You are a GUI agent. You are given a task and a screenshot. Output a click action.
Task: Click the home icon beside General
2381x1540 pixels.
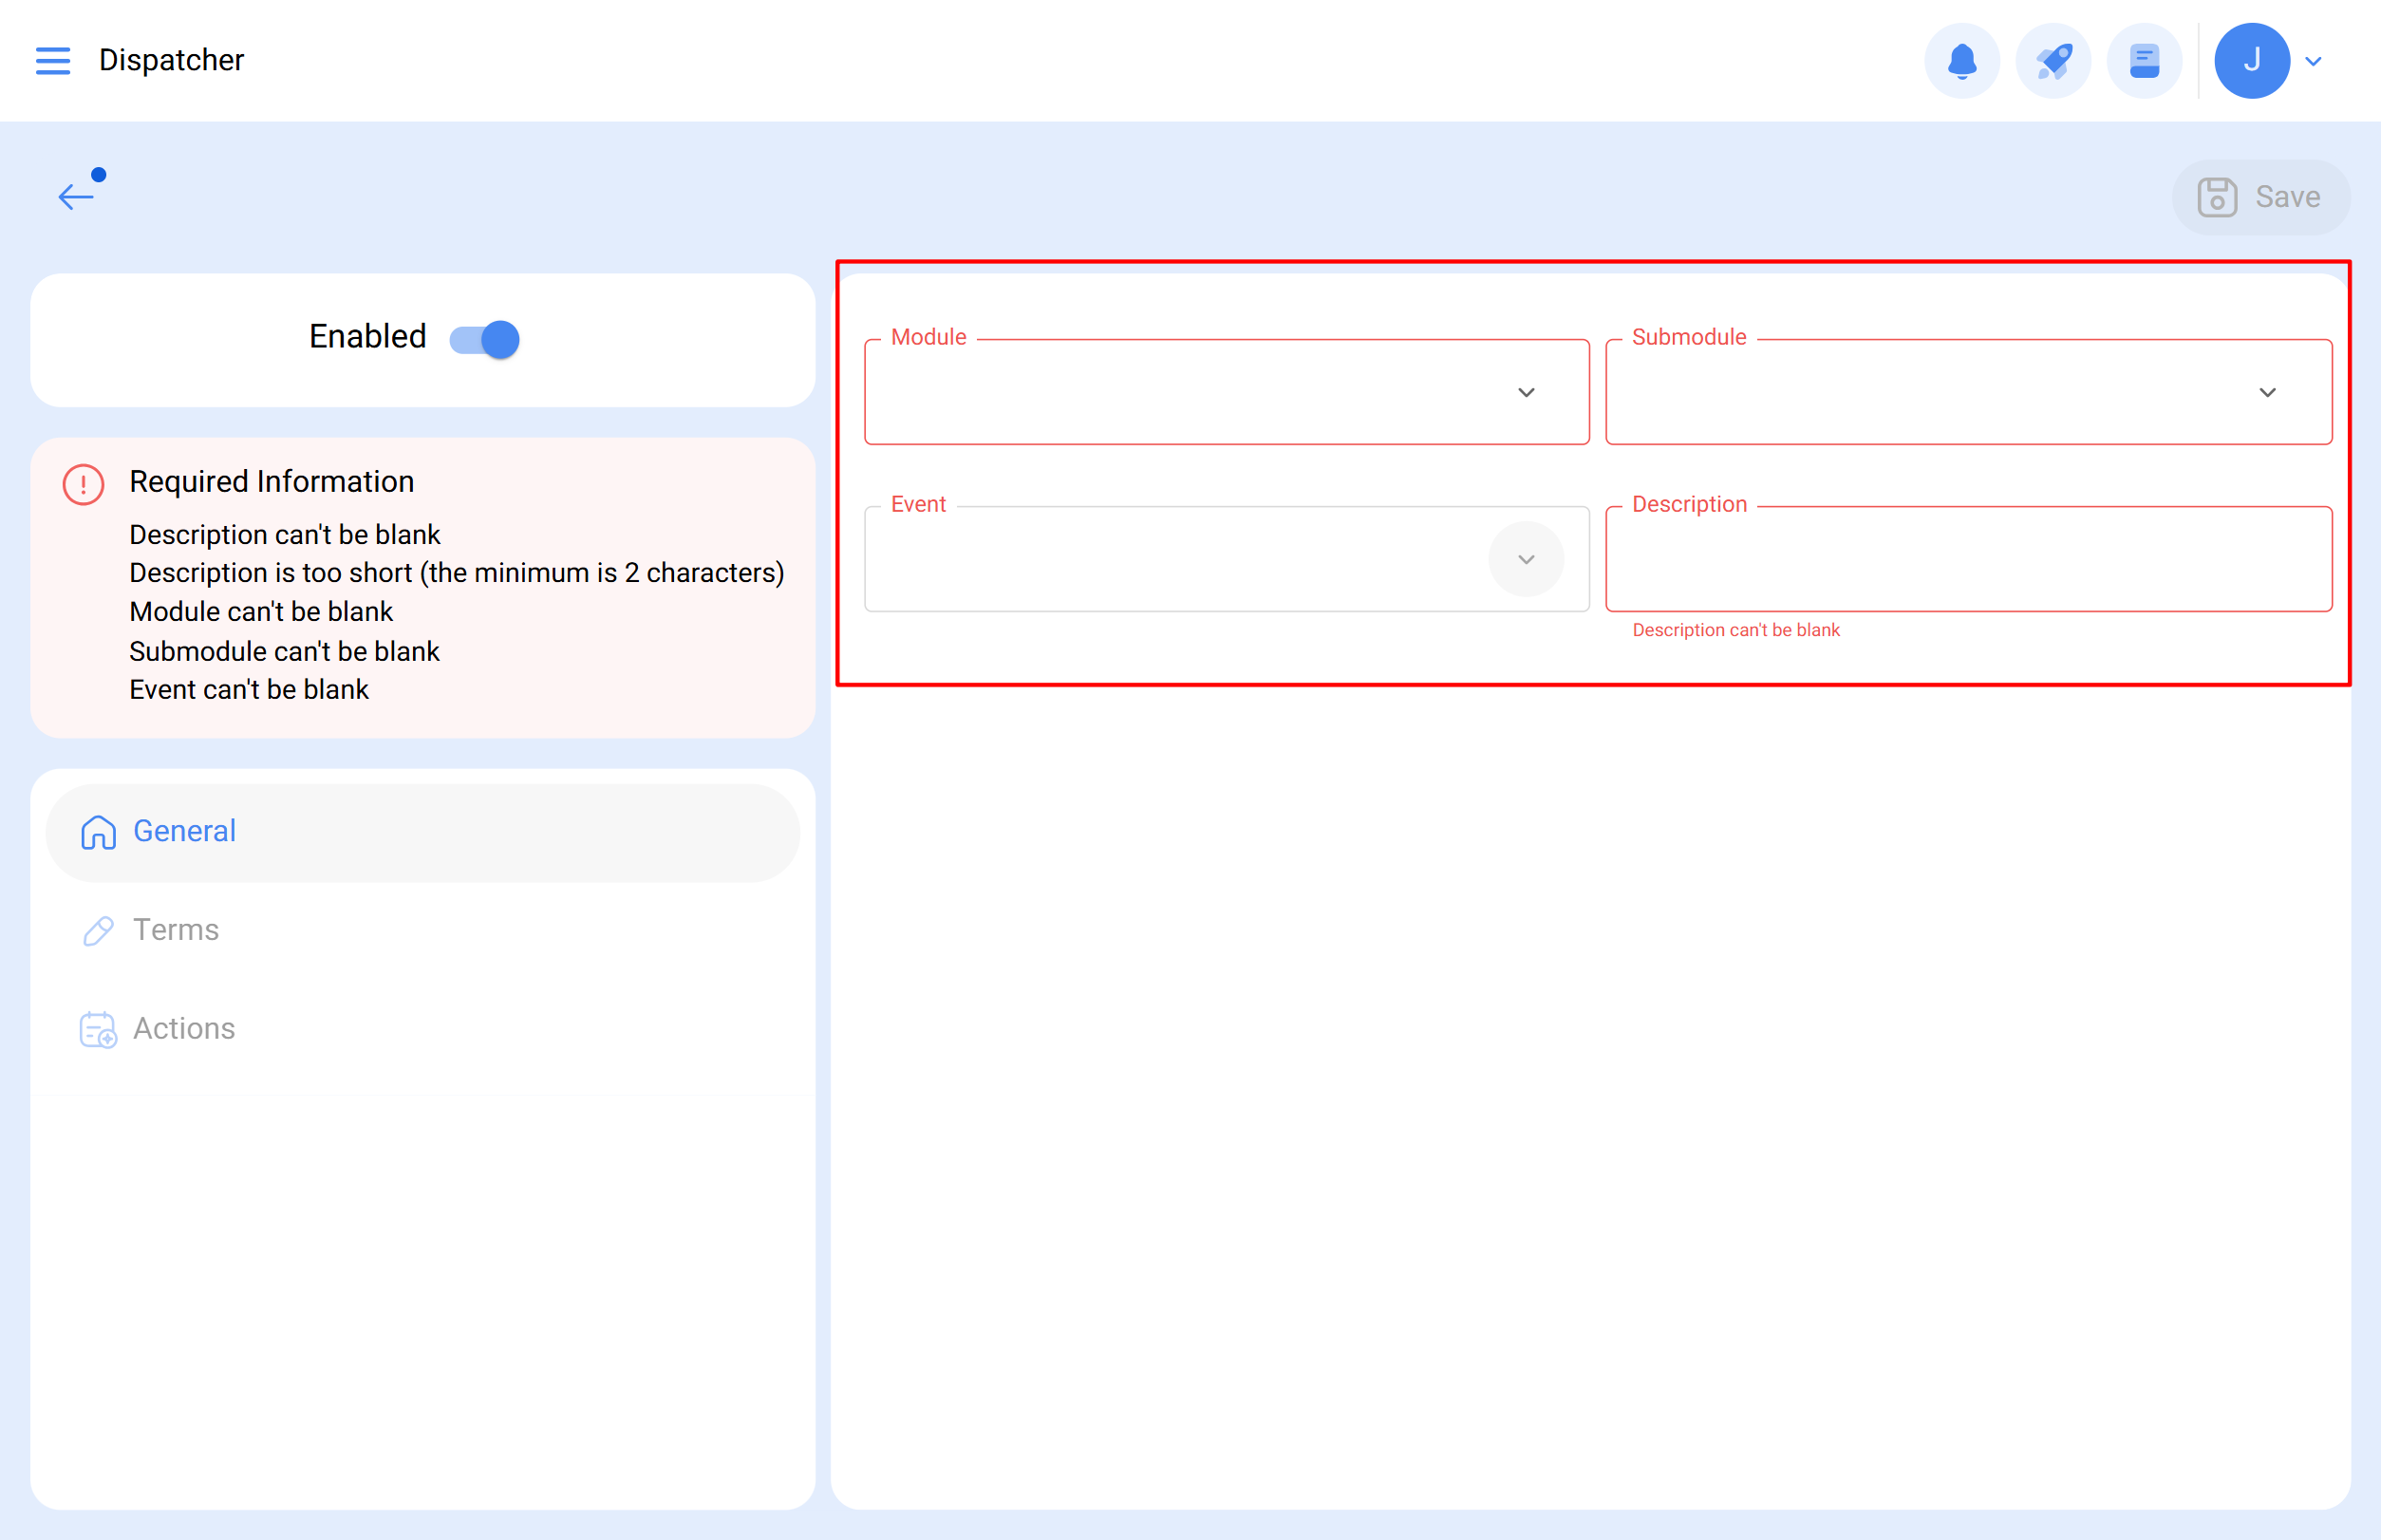98,832
